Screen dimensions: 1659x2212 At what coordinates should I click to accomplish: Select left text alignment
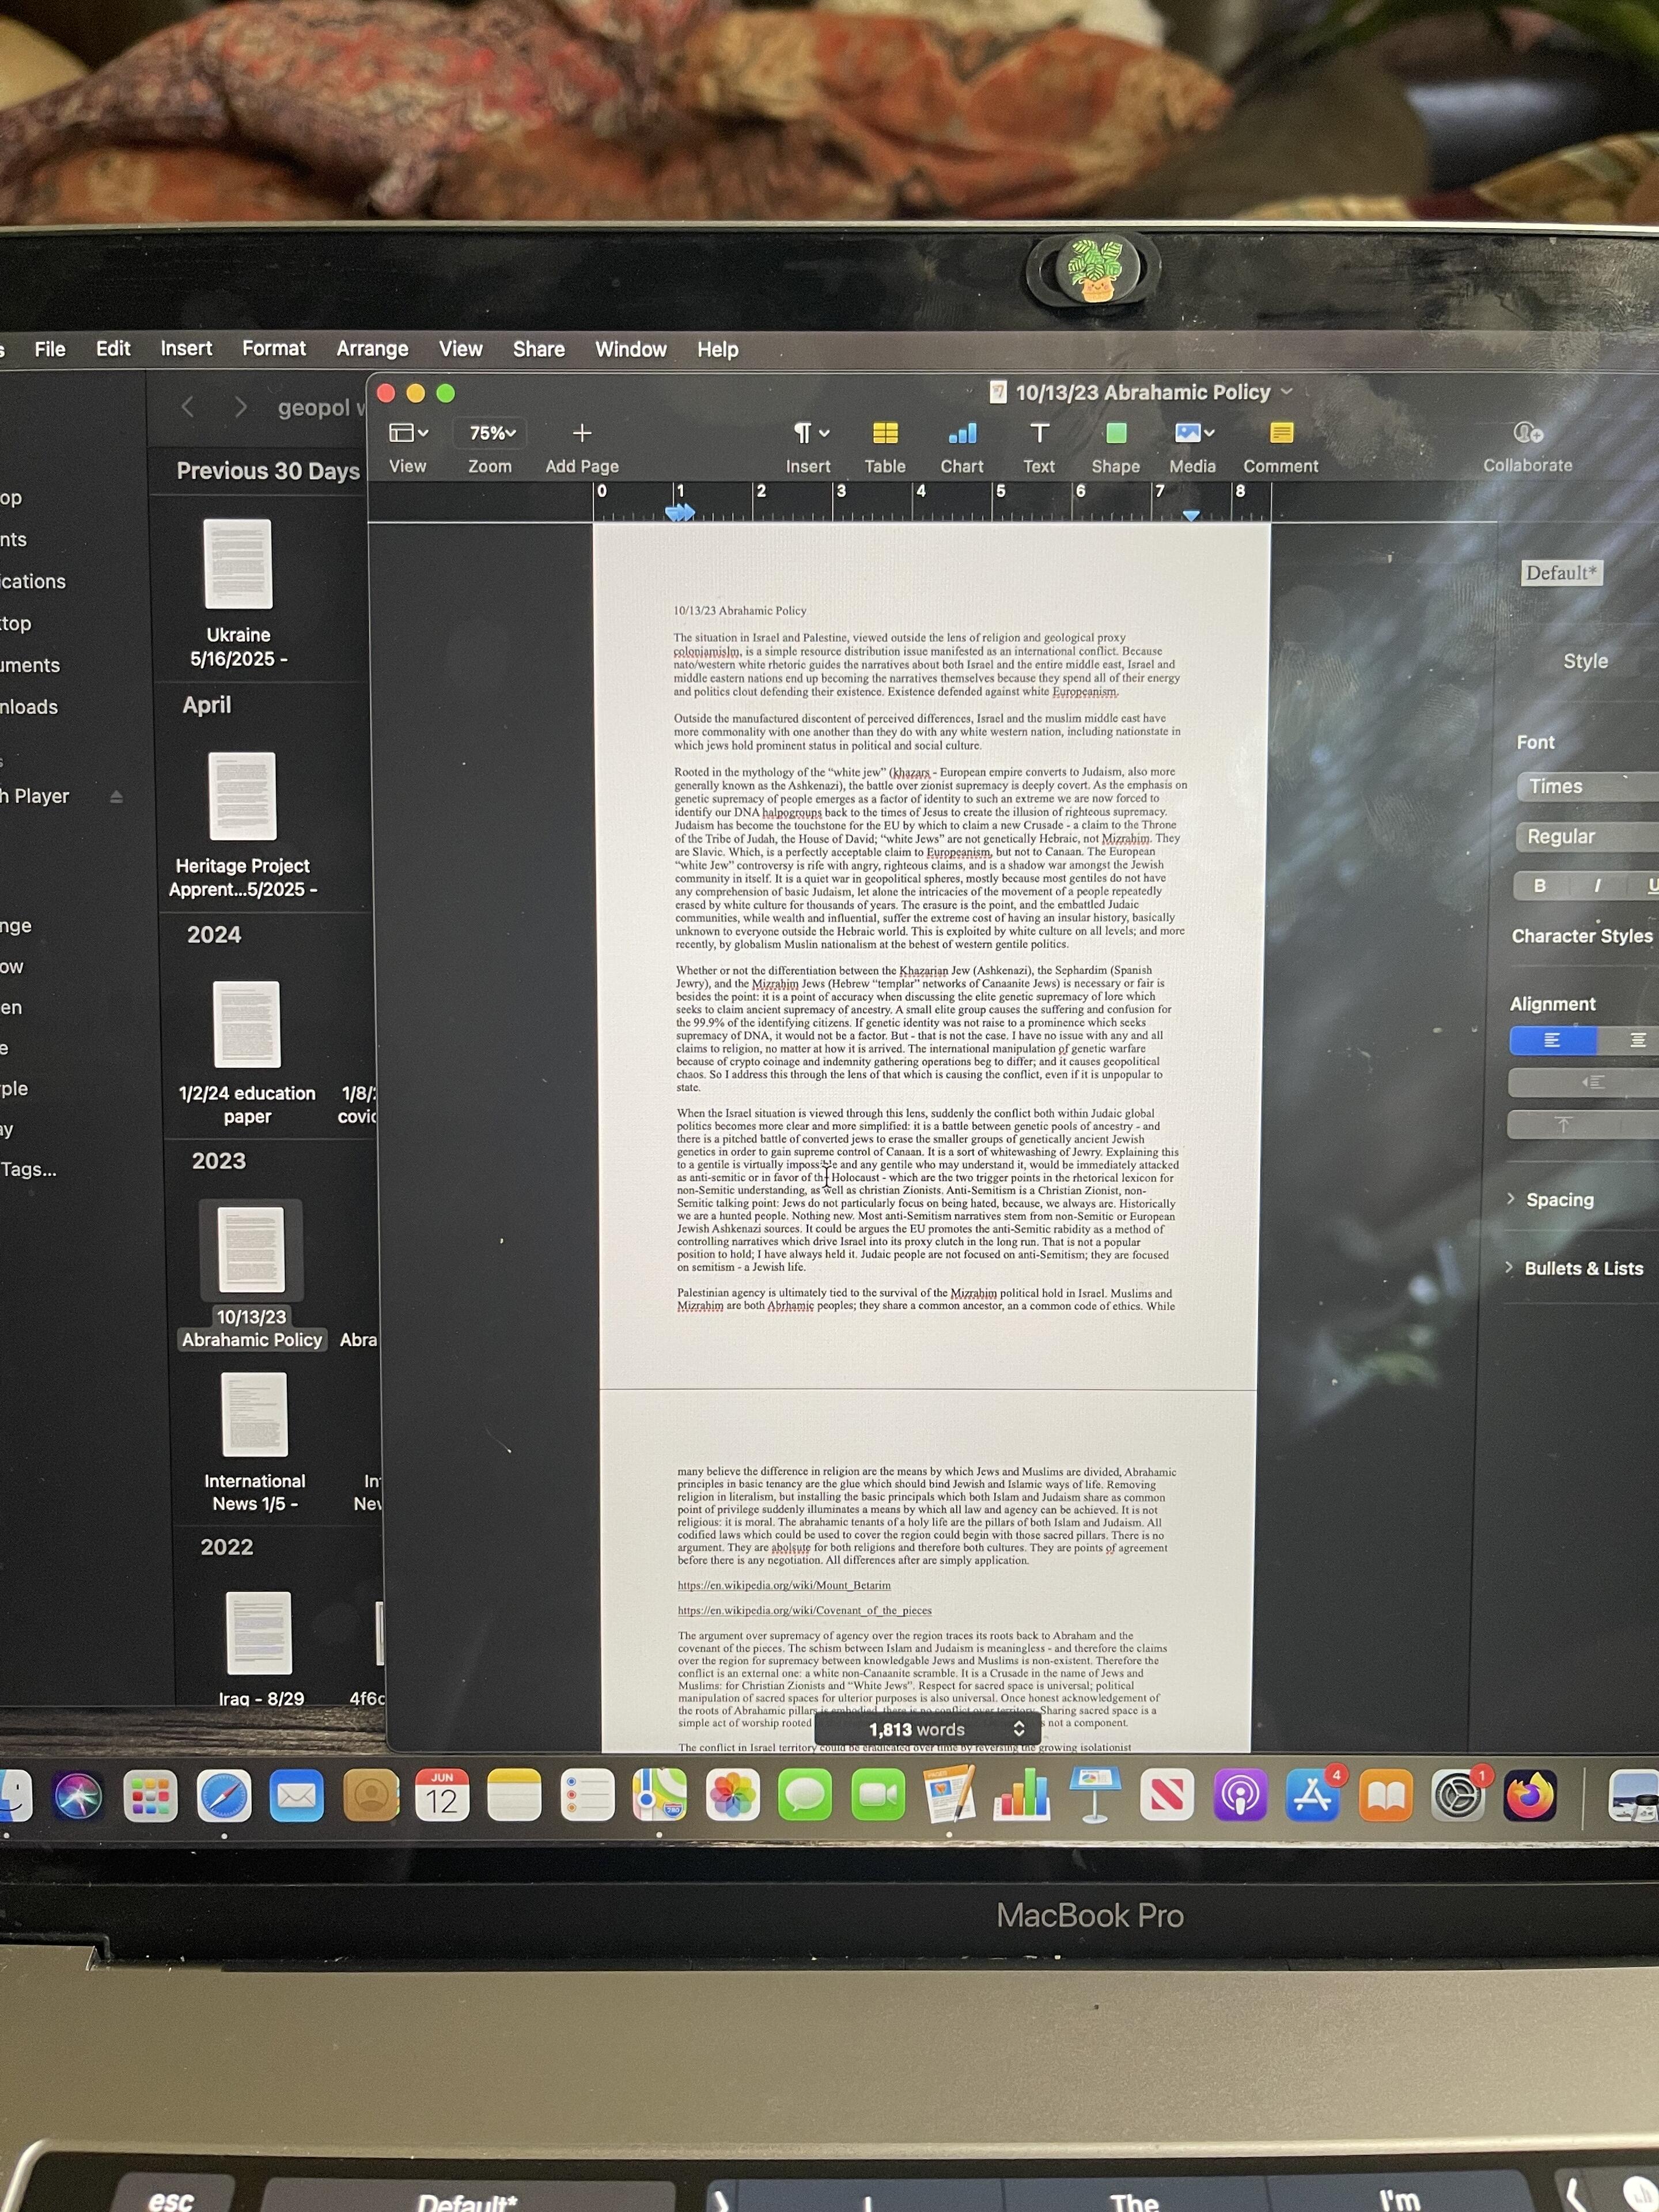pos(1552,1040)
